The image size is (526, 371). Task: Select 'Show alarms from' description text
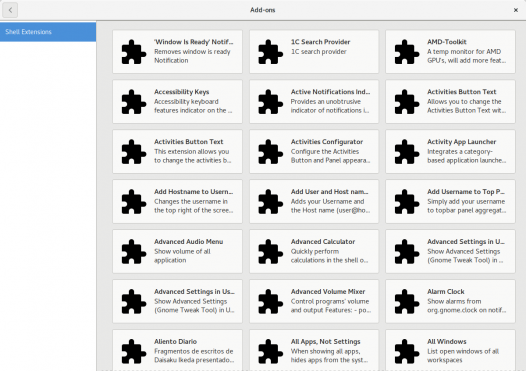tap(467, 306)
